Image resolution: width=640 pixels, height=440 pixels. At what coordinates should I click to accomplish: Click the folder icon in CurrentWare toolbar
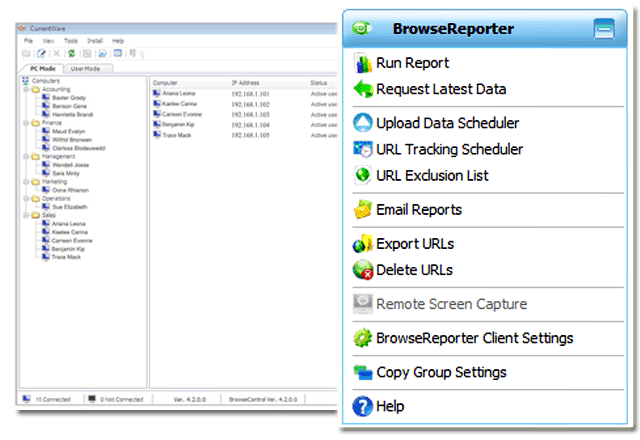click(x=26, y=53)
